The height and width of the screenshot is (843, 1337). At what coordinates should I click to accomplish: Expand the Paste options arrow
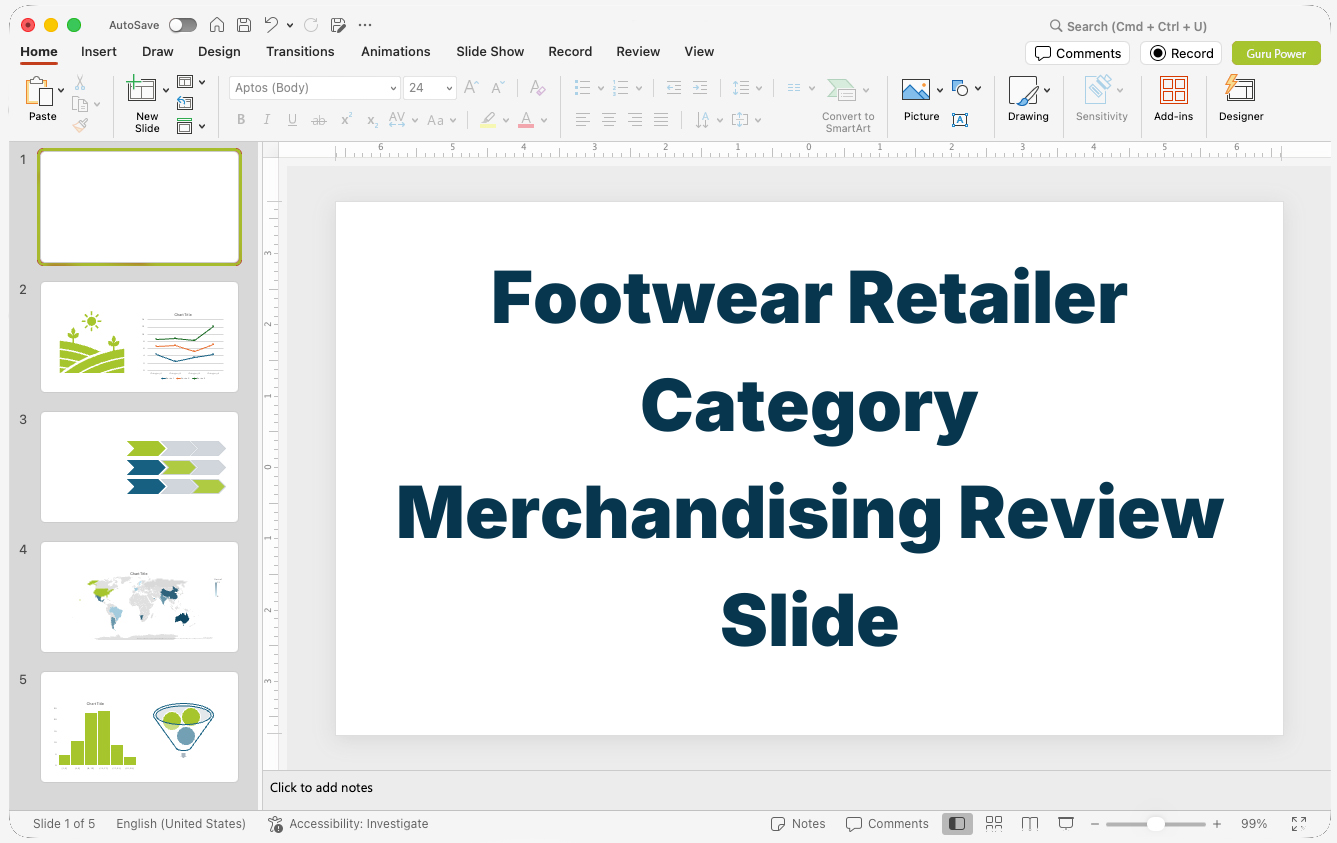61,91
